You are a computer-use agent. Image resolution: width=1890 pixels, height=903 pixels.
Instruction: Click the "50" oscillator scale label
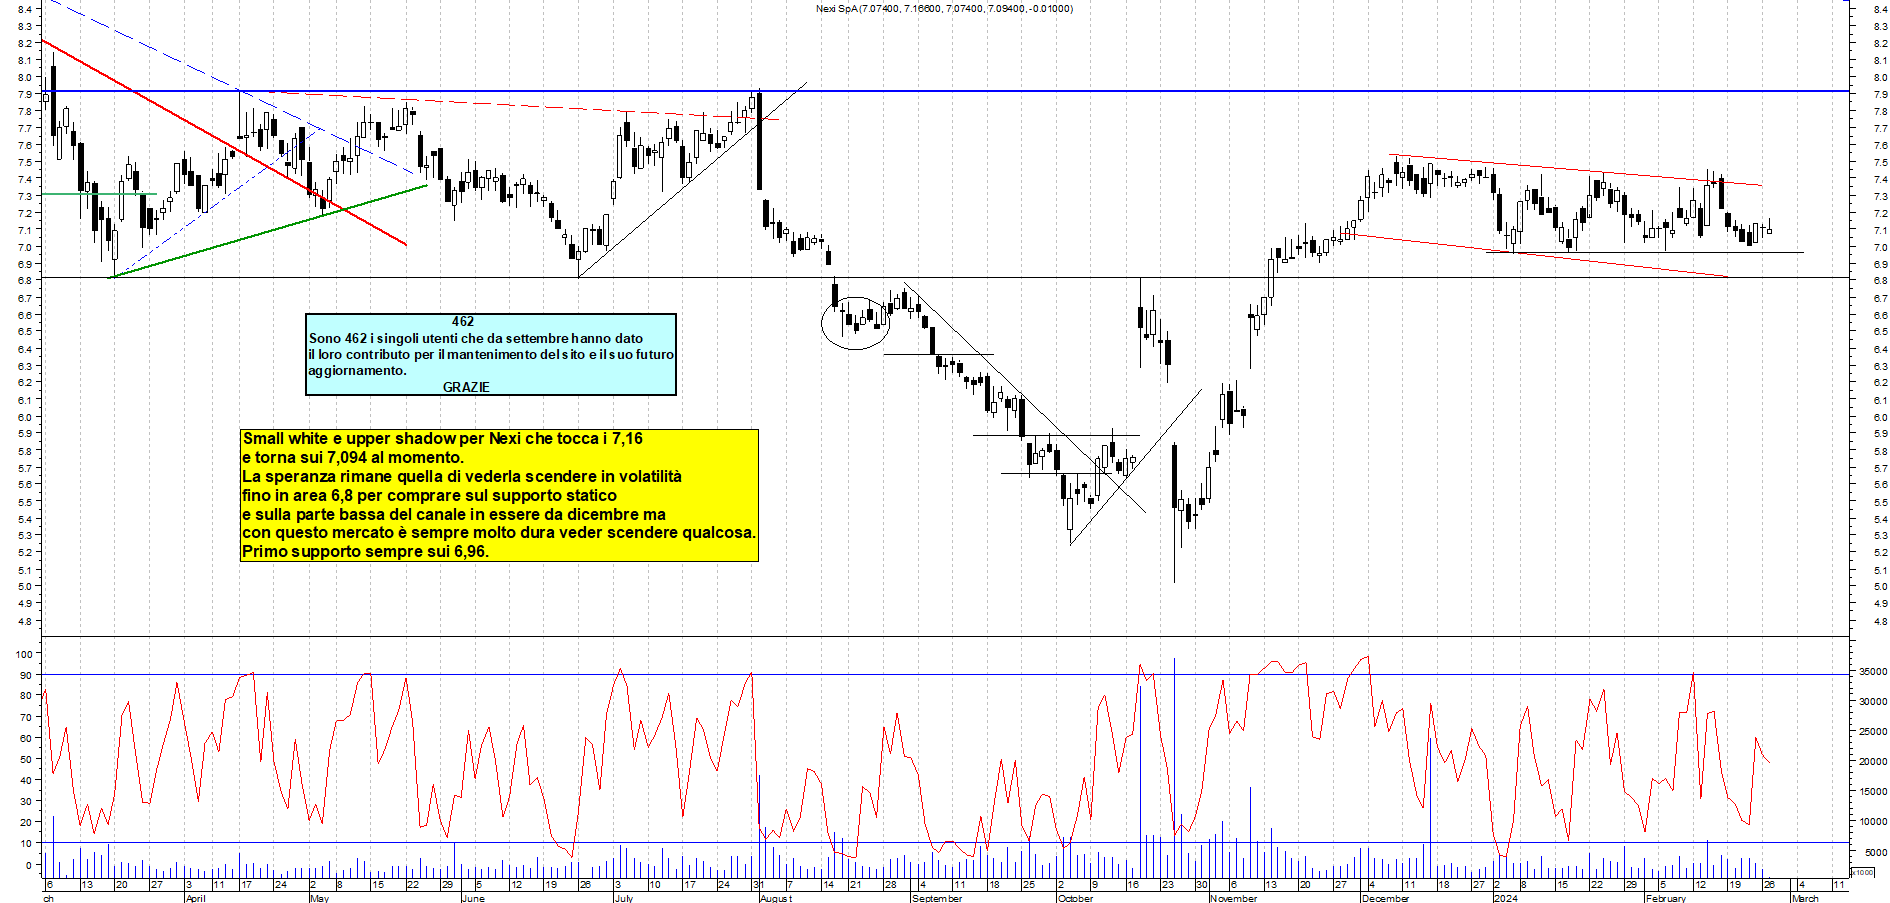point(26,760)
